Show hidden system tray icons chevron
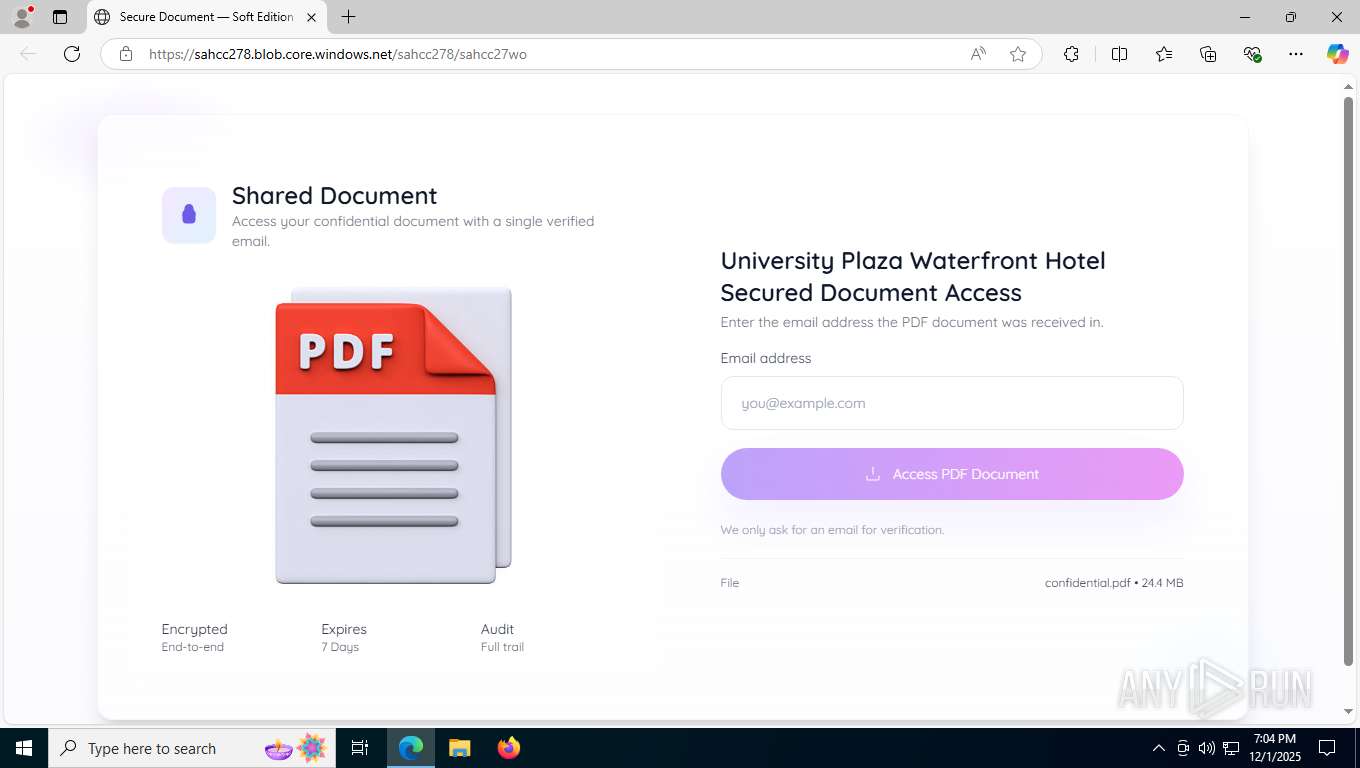The image size is (1360, 768). (x=1158, y=748)
